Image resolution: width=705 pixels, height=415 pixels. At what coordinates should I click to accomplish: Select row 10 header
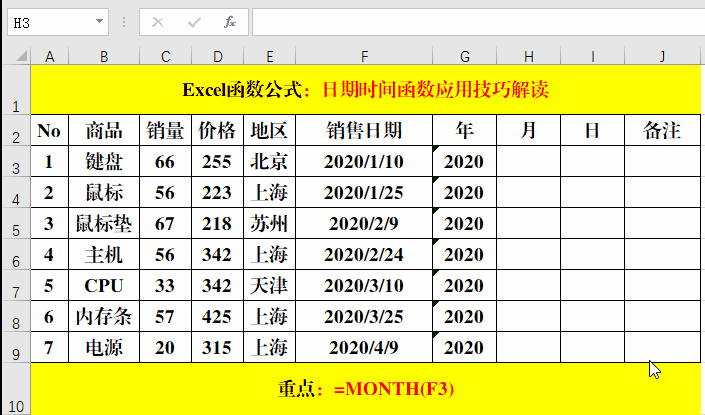(x=16, y=389)
